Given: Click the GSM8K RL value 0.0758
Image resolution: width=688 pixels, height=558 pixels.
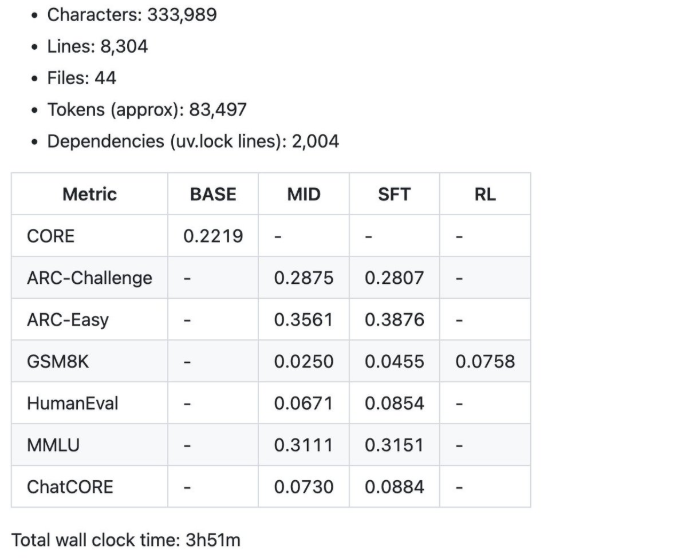Looking at the screenshot, I should (x=485, y=362).
